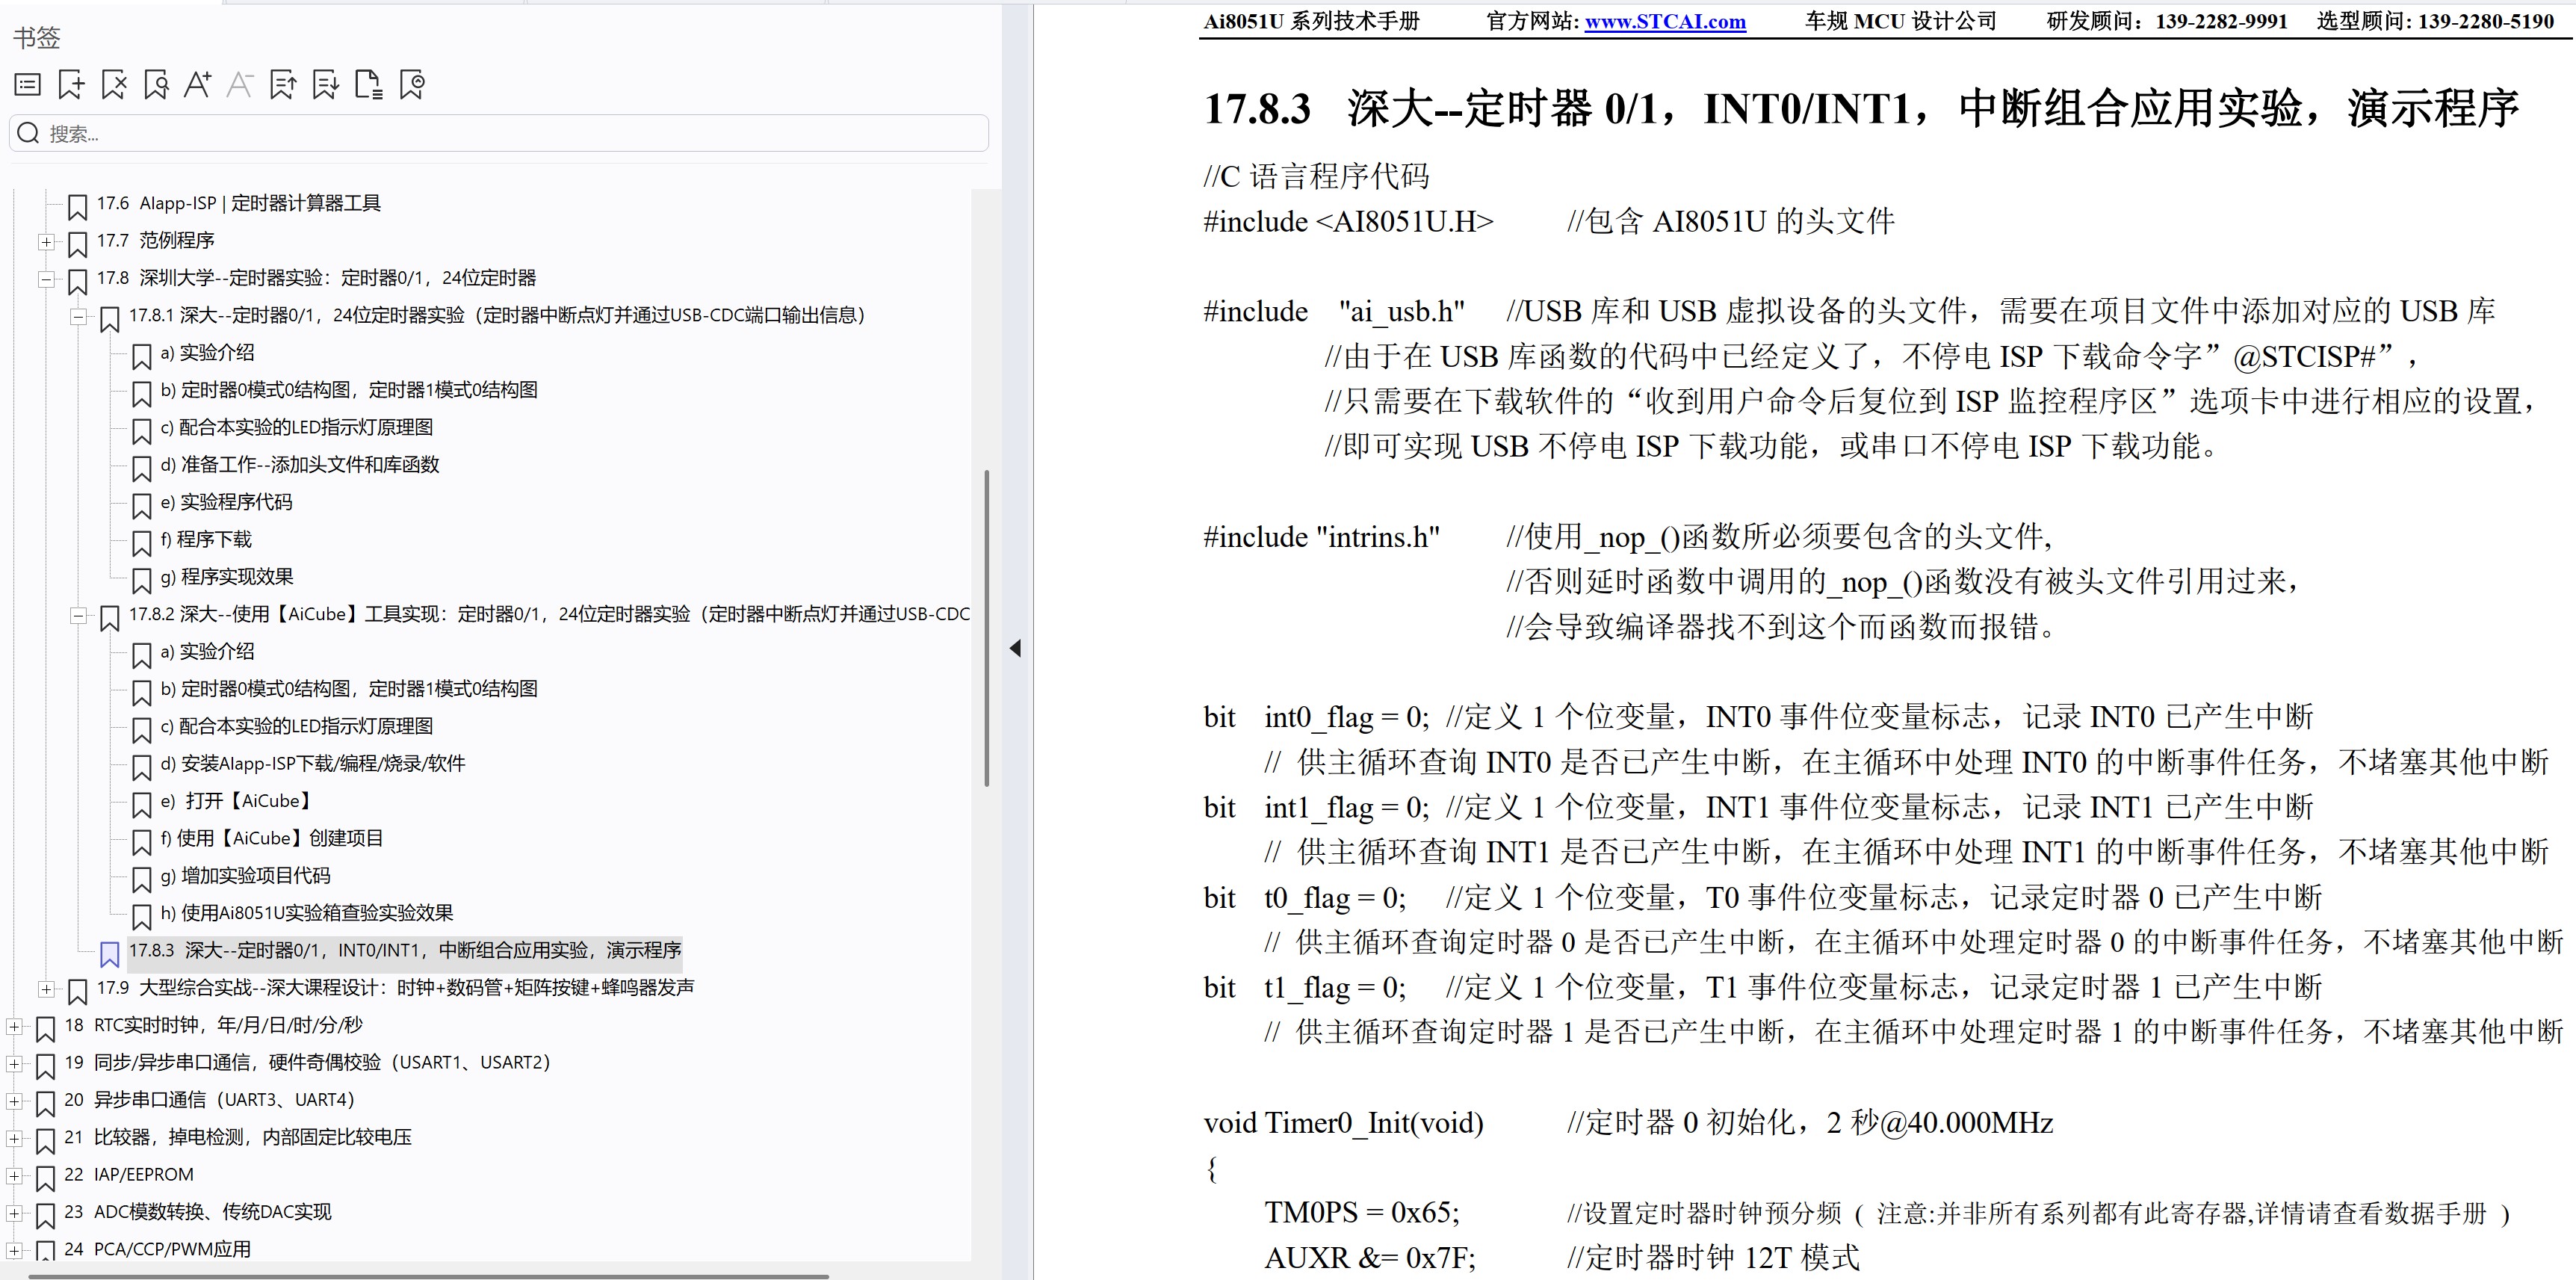This screenshot has height=1280, width=2576.
Task: Click code line 'TM0PS = 0x65;'
Action: (1362, 1213)
